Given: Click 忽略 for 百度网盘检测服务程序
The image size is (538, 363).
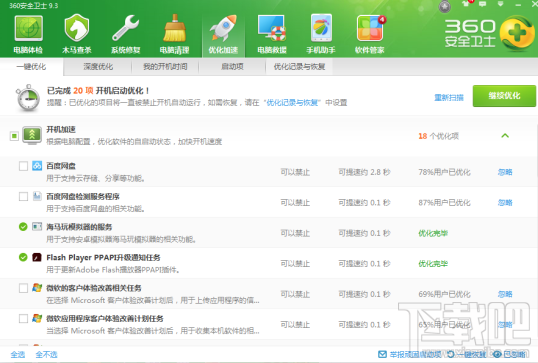Looking at the screenshot, I should click(x=505, y=202).
